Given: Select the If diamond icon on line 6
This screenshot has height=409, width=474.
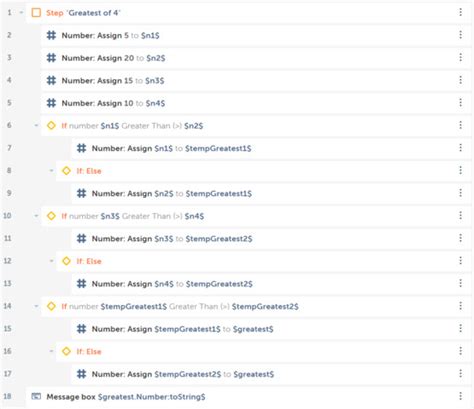Looking at the screenshot, I should tap(51, 126).
